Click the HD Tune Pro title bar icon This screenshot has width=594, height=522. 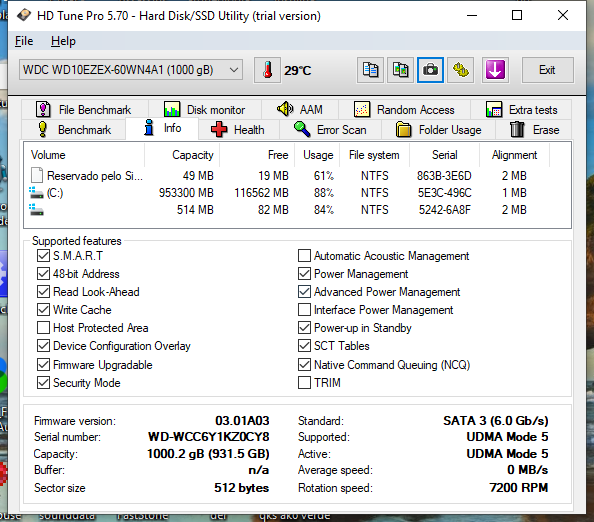click(x=24, y=16)
